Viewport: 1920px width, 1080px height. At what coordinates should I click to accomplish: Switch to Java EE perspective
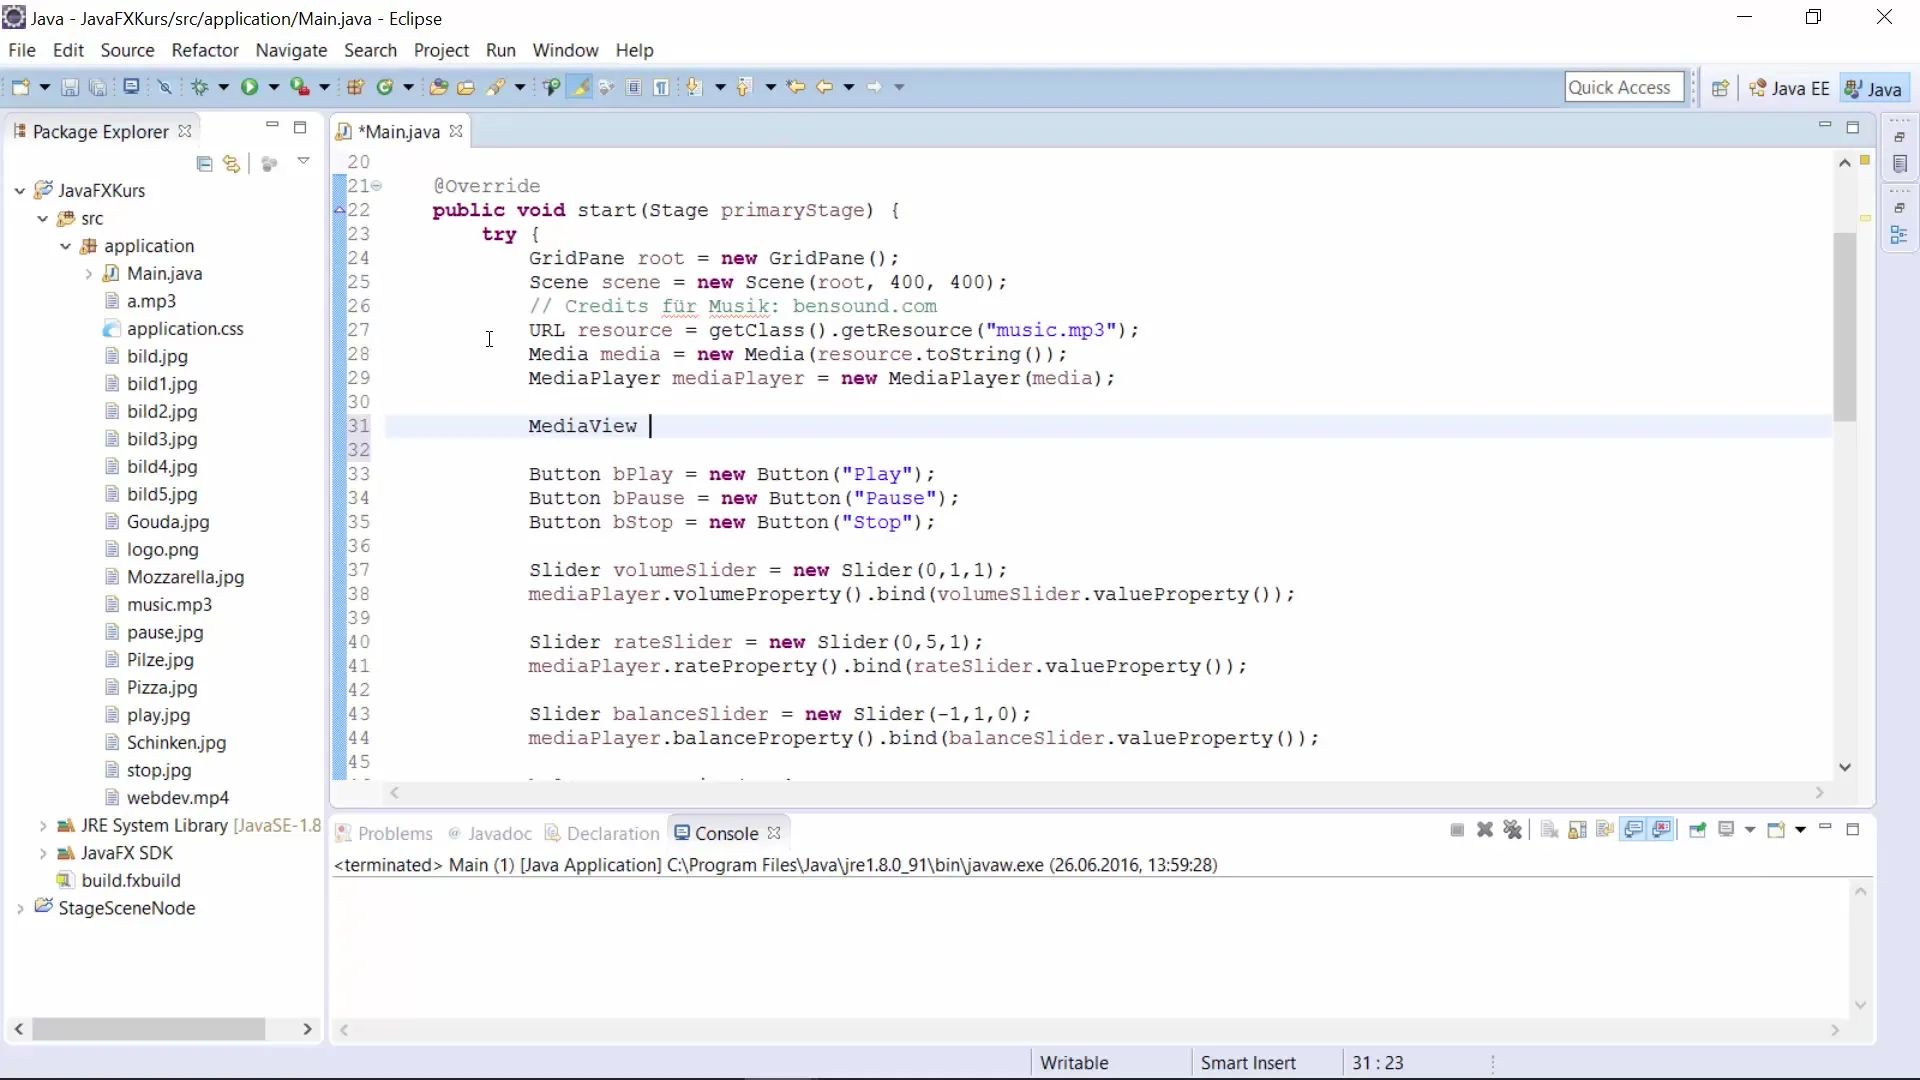[x=1789, y=88]
